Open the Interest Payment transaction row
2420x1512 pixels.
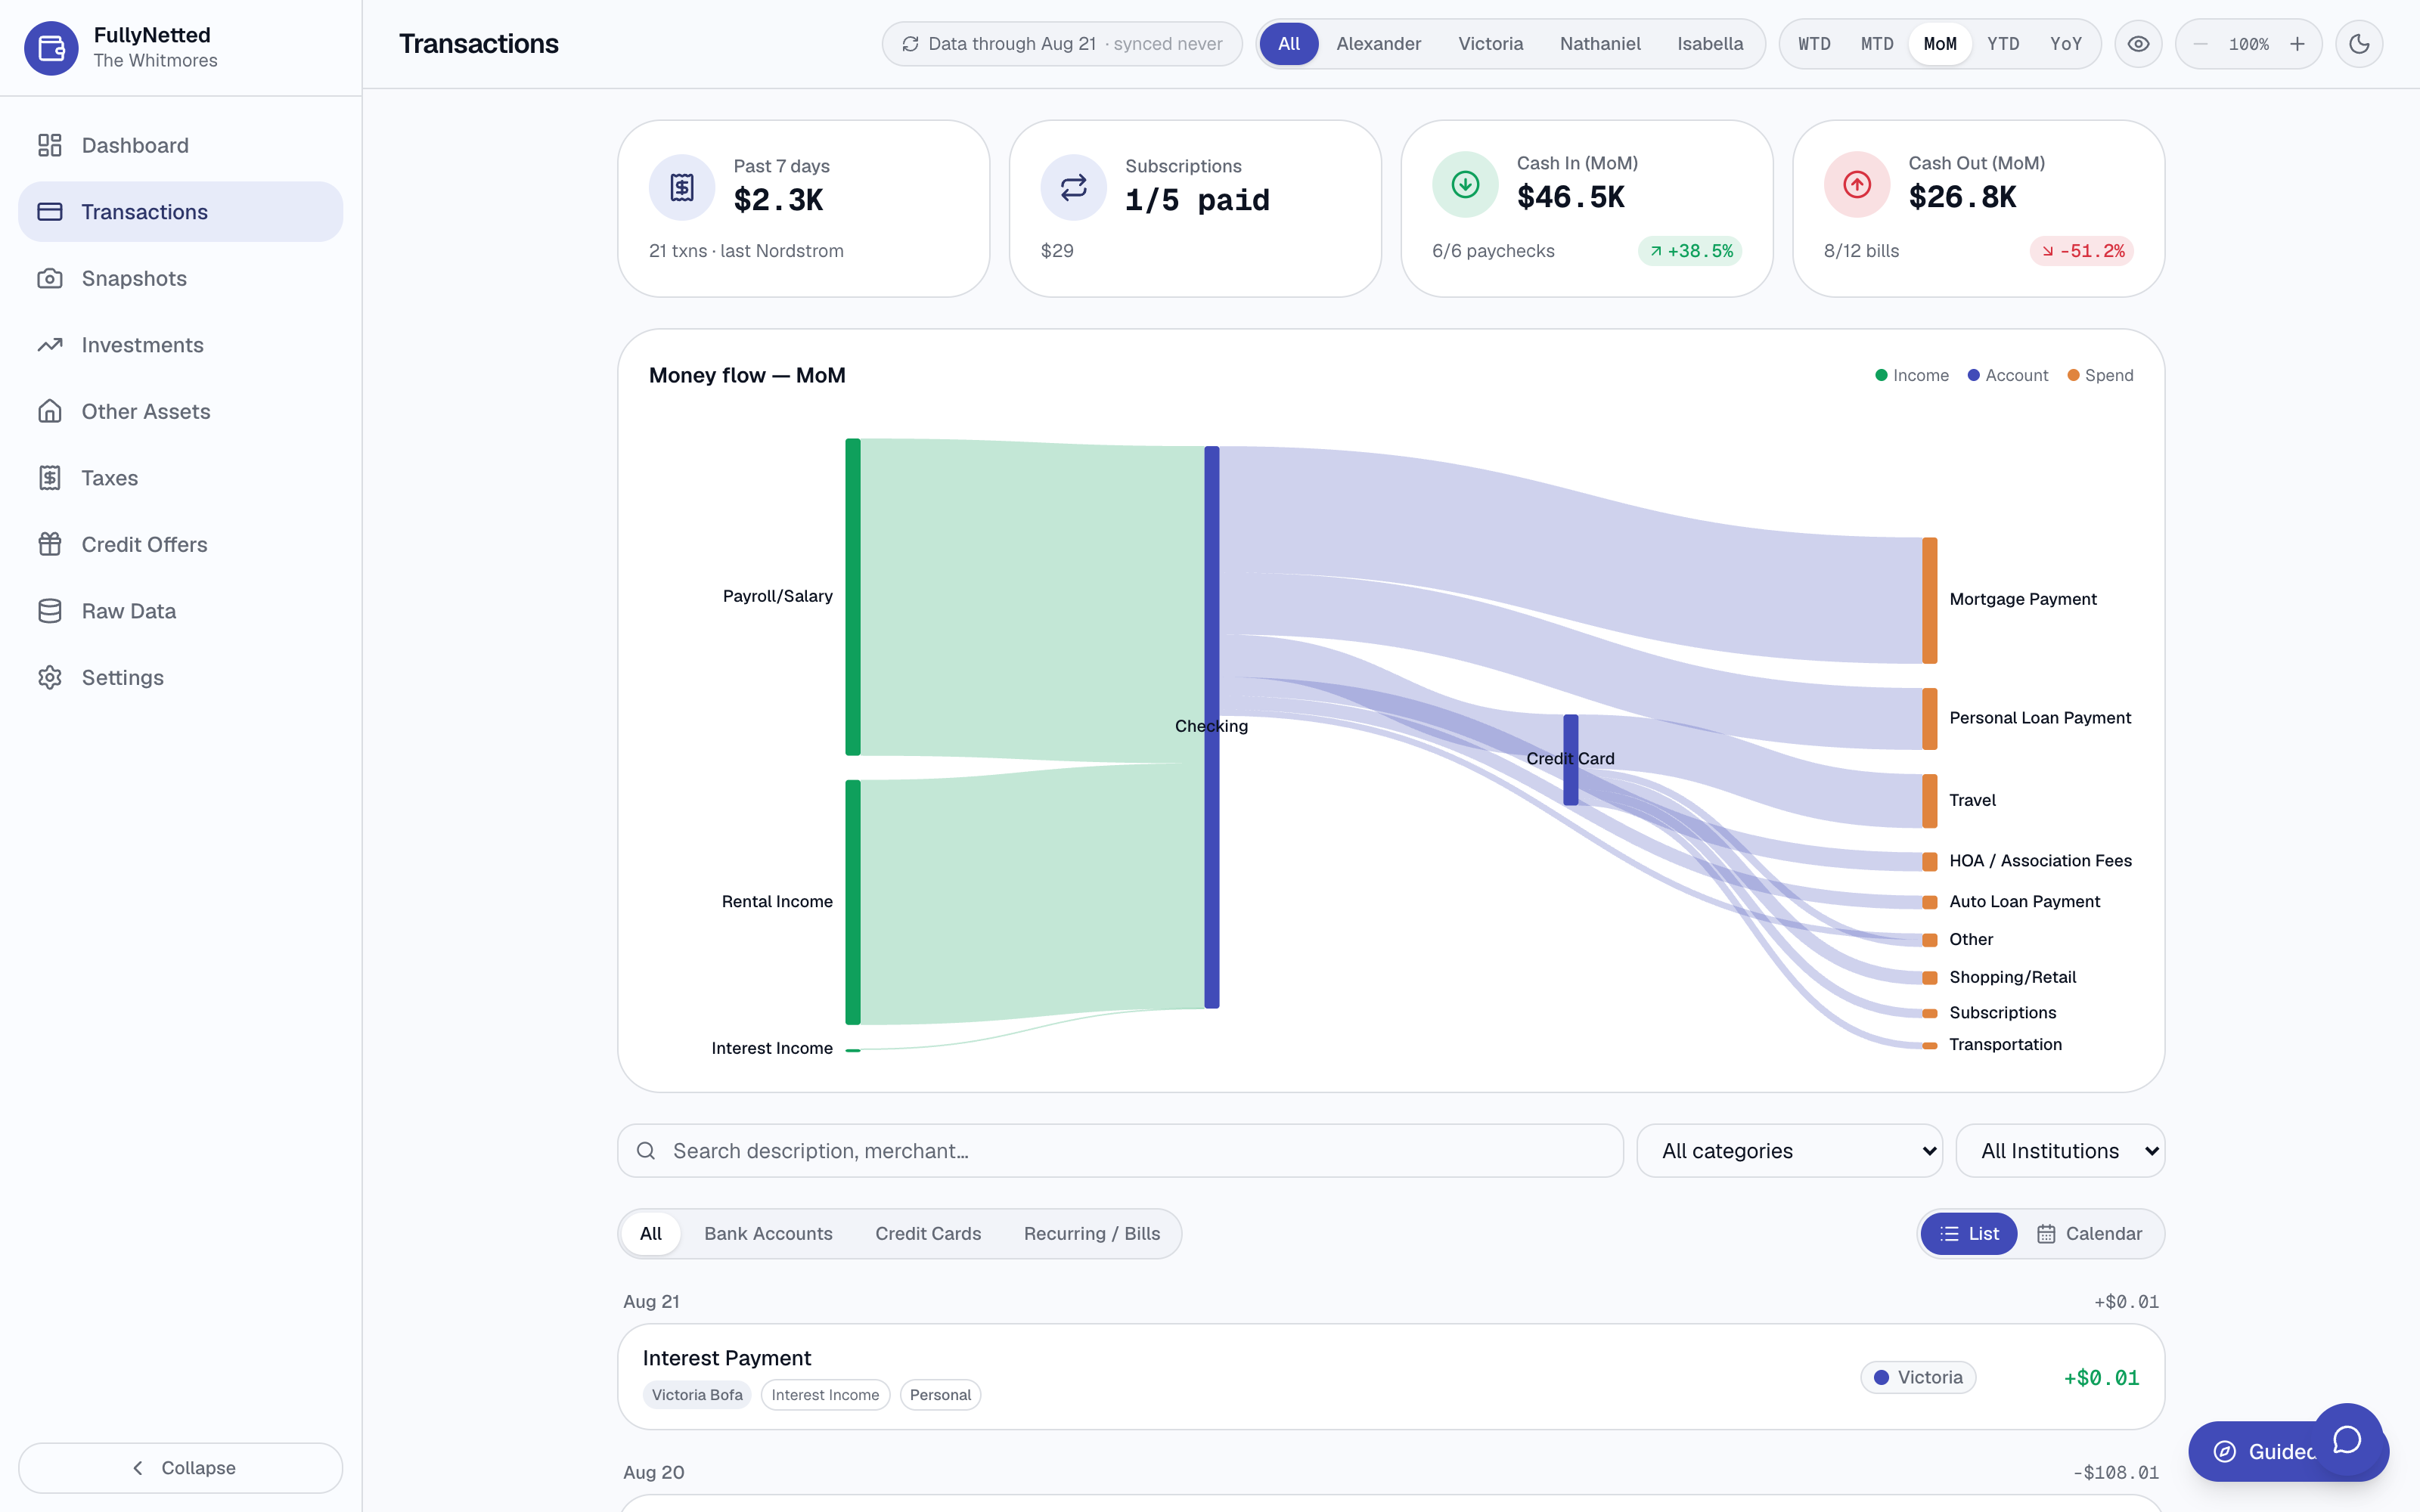1391,1377
